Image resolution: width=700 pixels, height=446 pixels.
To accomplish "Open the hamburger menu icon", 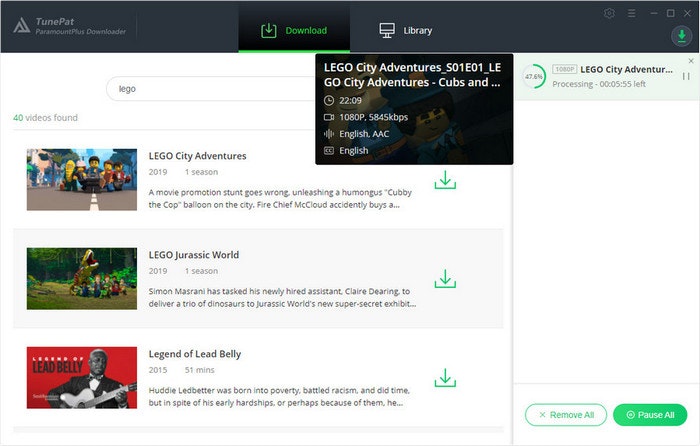I will [631, 13].
